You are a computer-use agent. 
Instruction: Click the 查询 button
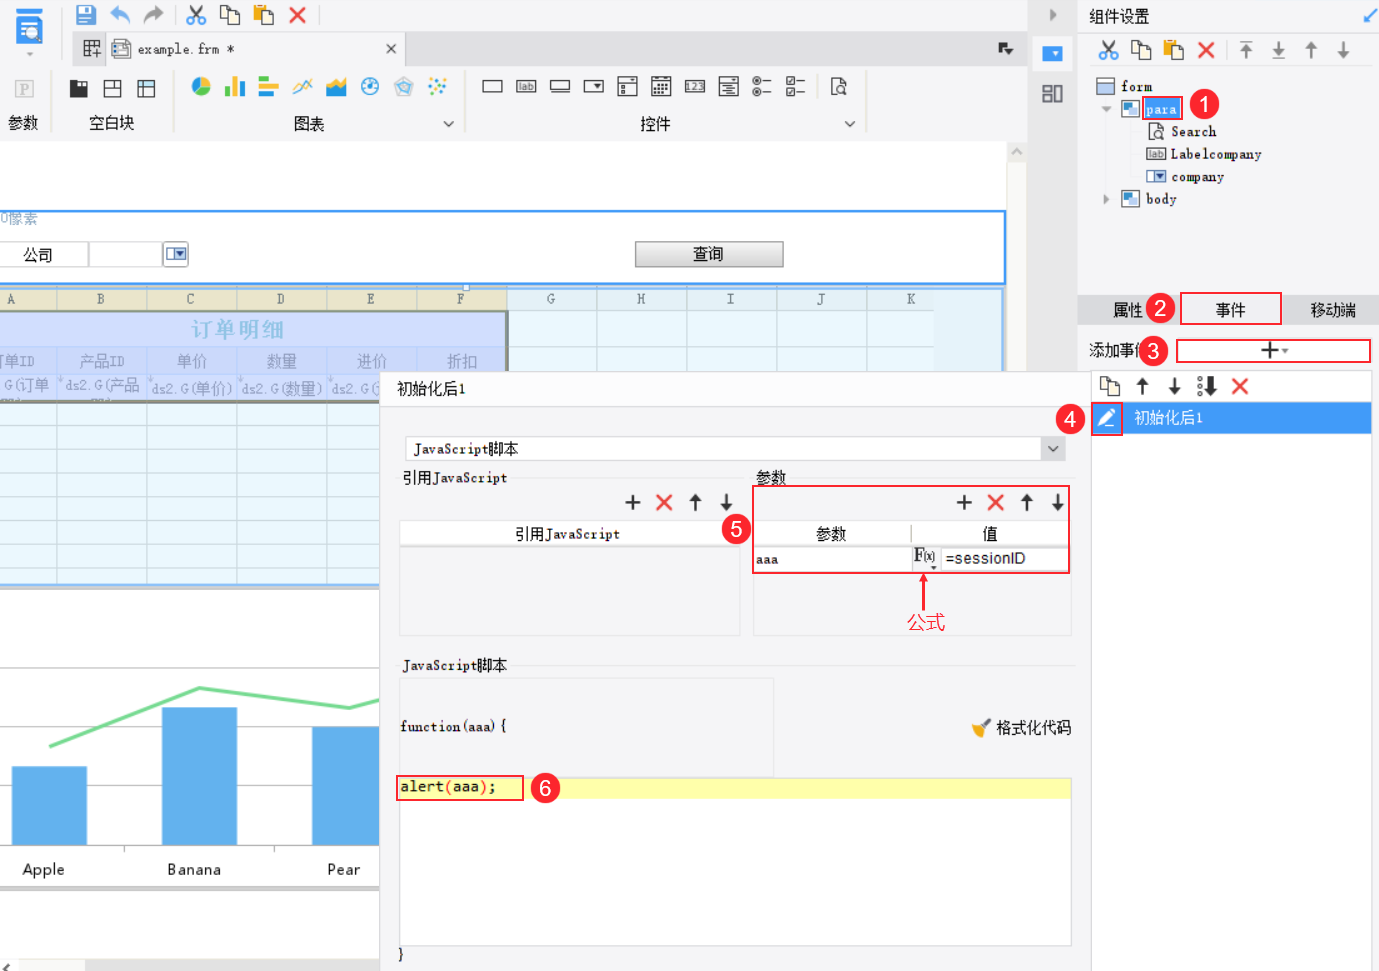coord(709,254)
